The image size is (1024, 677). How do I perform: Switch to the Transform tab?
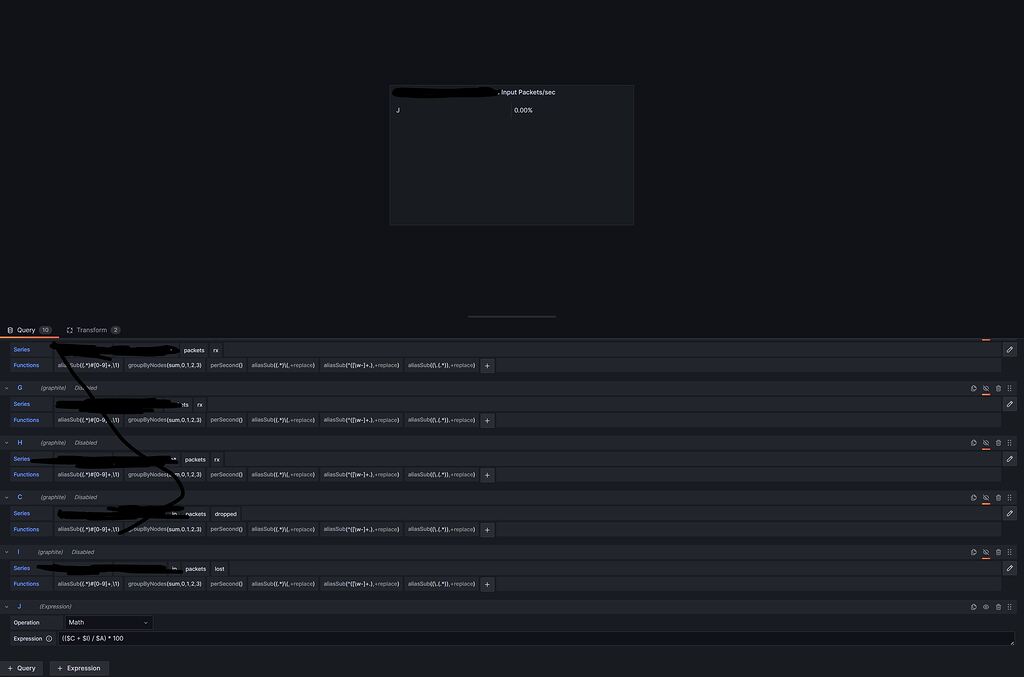point(91,329)
